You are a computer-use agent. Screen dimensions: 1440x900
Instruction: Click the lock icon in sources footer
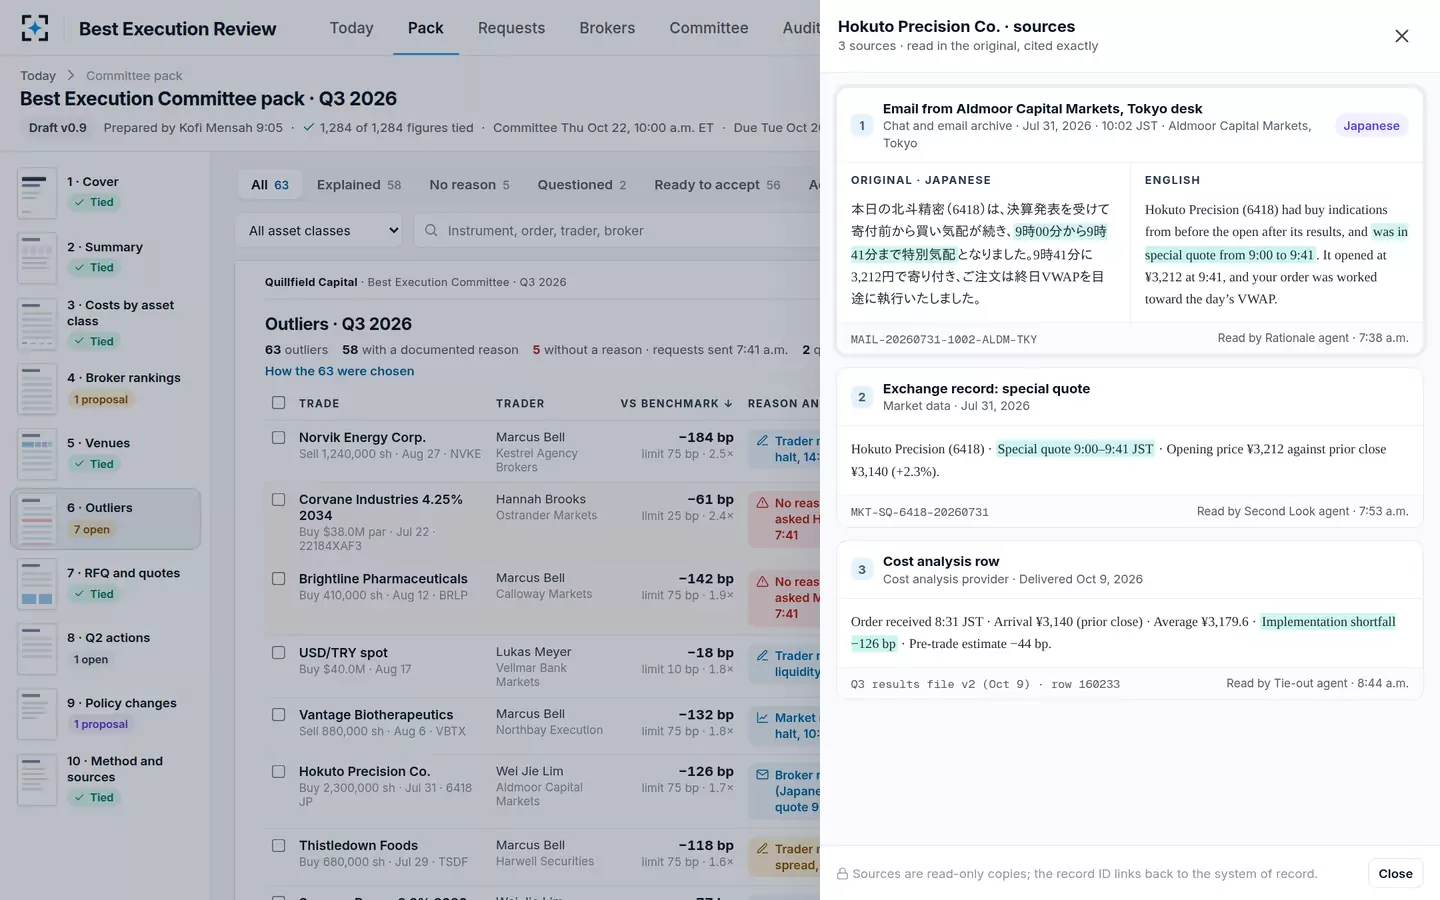point(843,874)
